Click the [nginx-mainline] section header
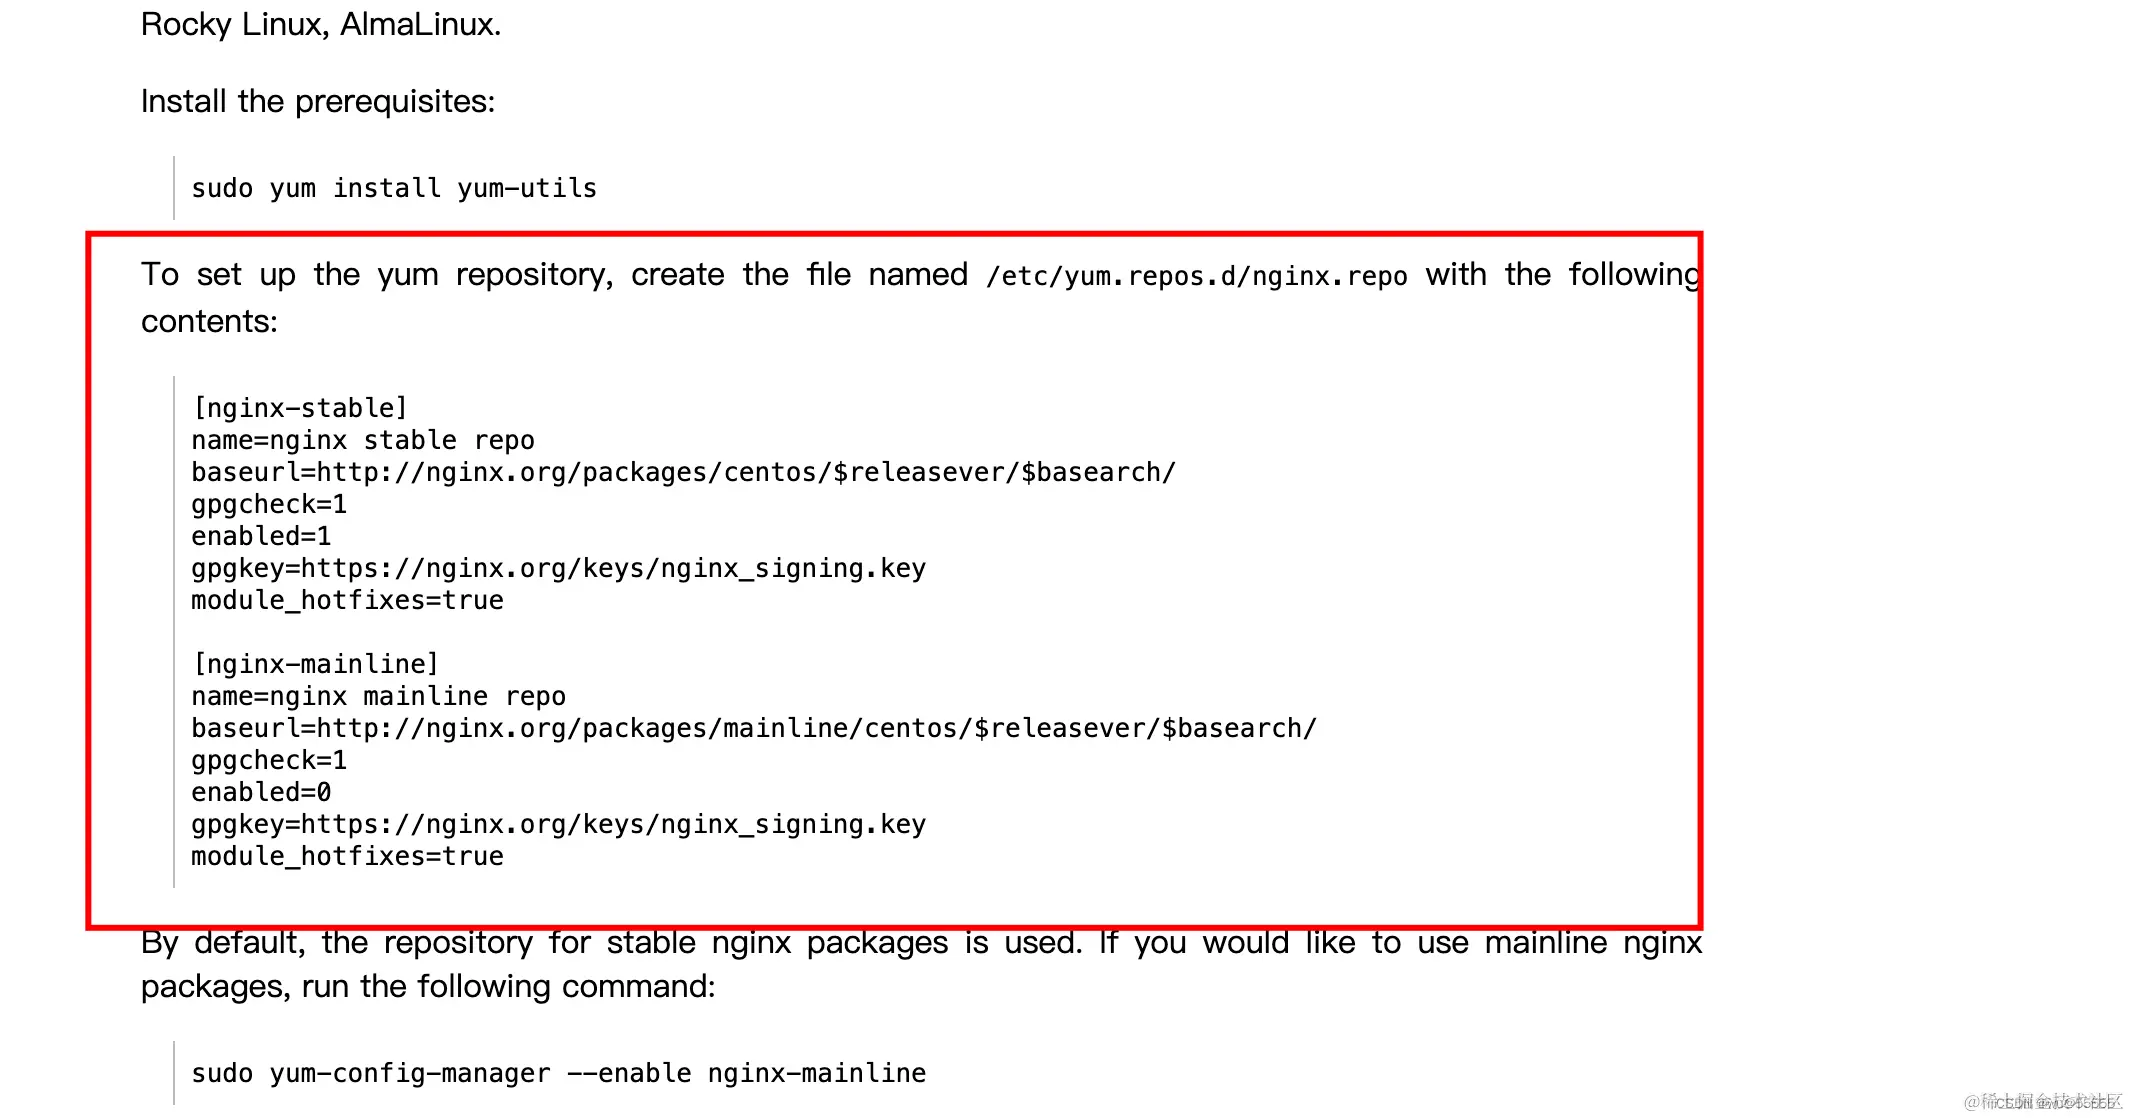Image resolution: width=2130 pixels, height=1118 pixels. click(x=315, y=664)
